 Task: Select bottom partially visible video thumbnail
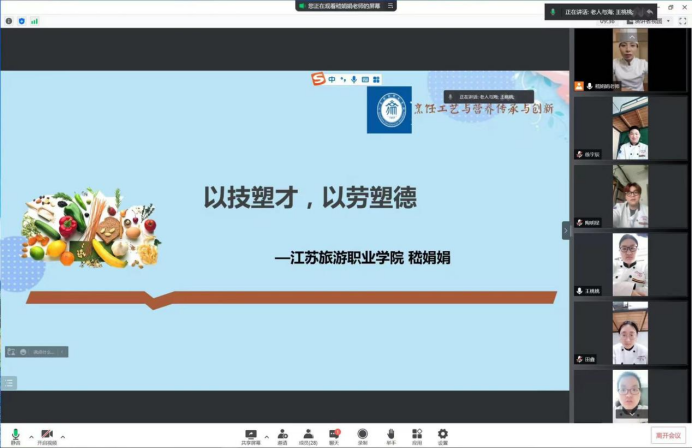630,396
